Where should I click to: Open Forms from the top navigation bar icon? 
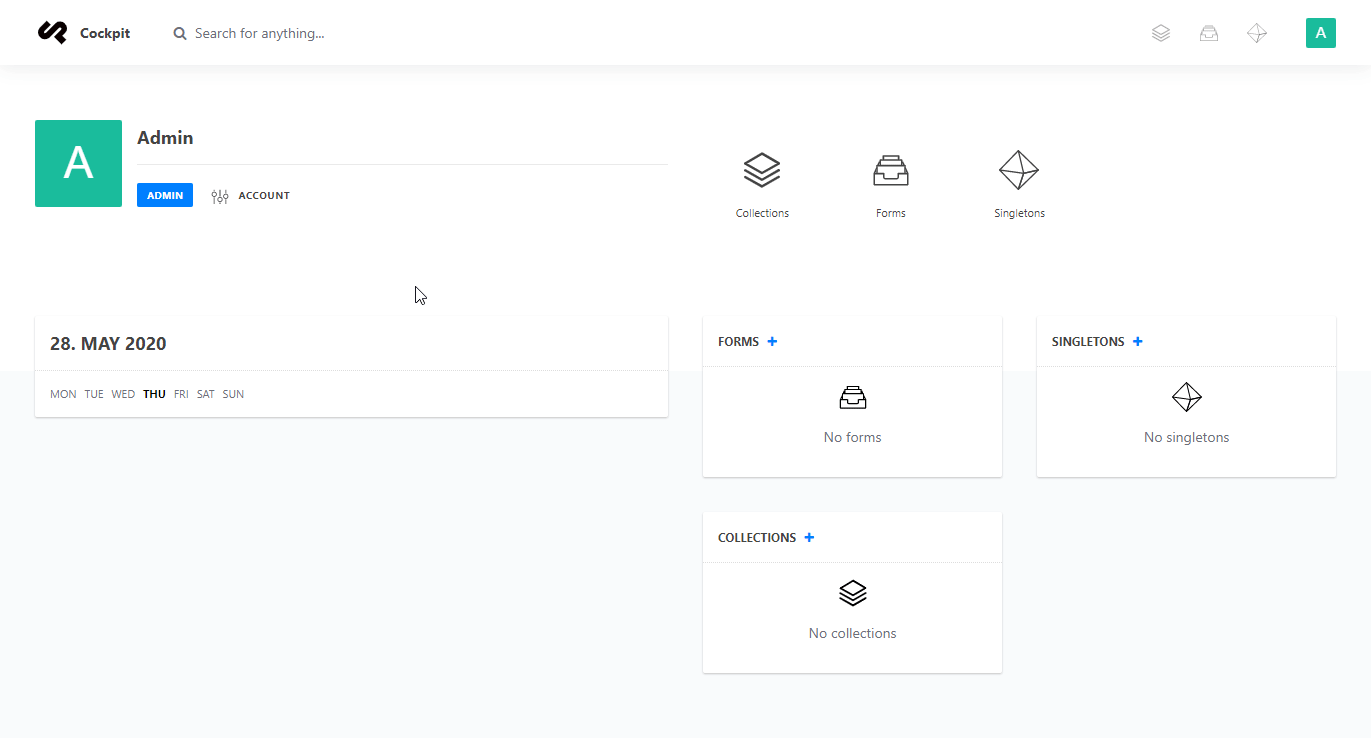click(x=1209, y=33)
